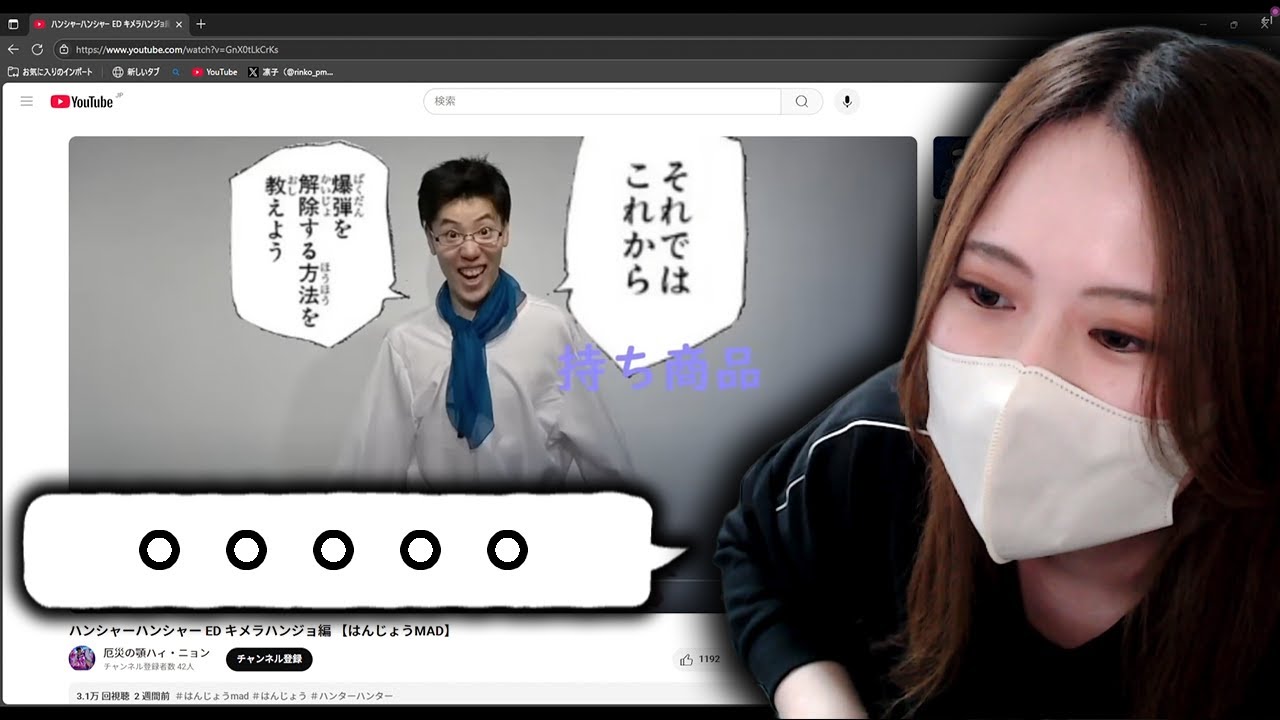Open the 厄災の顎ハィ・ニョン channel name
The width and height of the screenshot is (1280, 720).
(x=156, y=652)
